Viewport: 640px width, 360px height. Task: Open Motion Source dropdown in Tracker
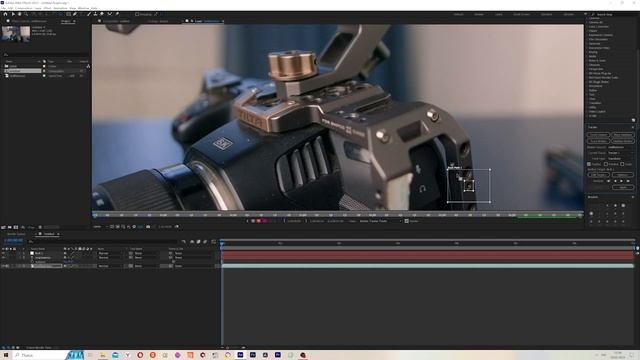[x=620, y=147]
